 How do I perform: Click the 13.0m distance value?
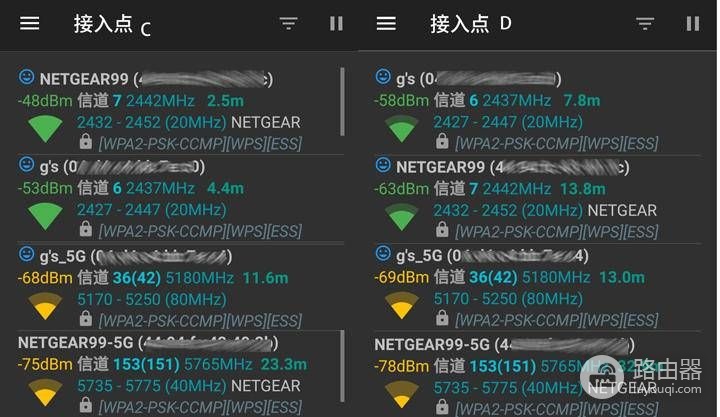coord(622,277)
